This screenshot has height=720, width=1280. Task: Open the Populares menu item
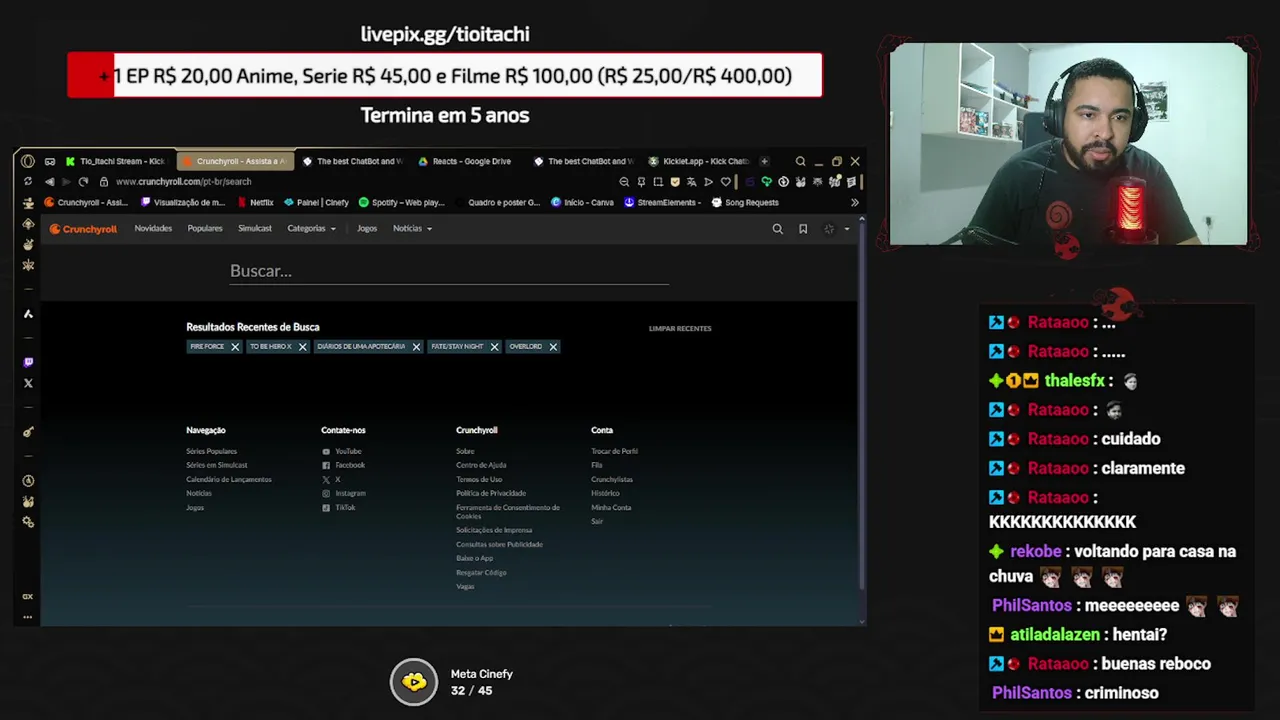point(205,229)
